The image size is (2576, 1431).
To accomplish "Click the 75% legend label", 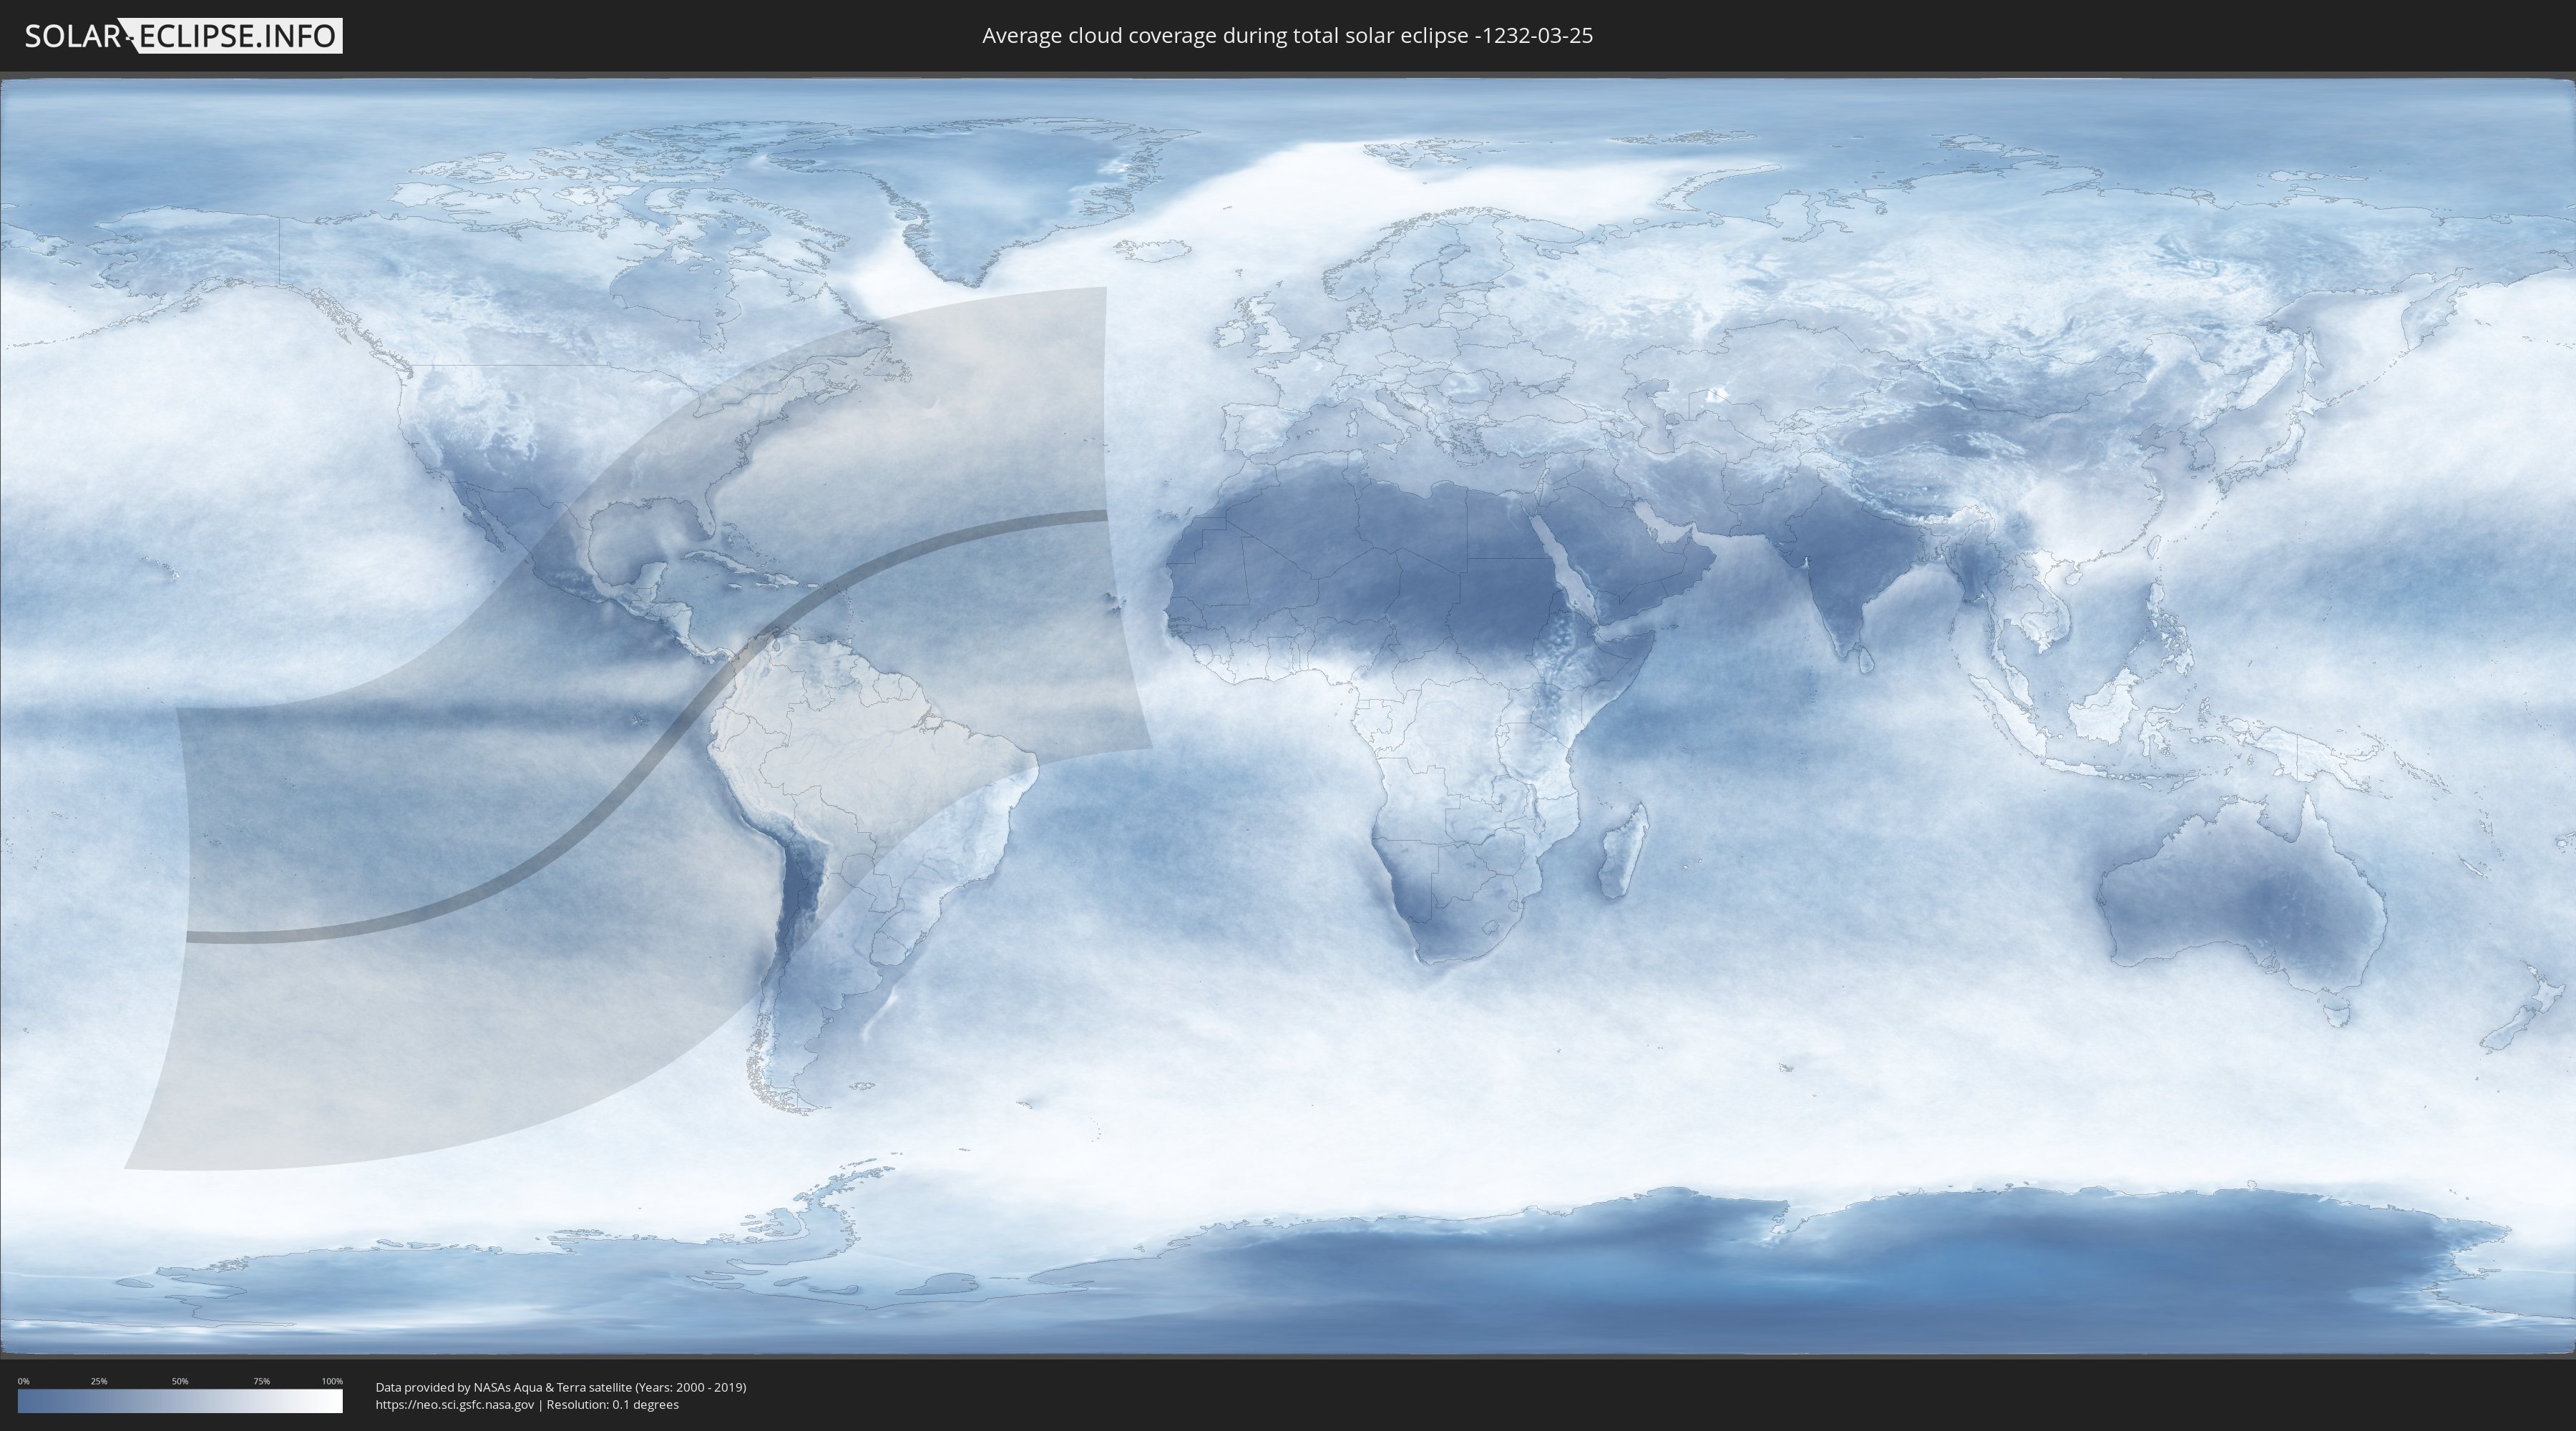I will click(261, 1381).
